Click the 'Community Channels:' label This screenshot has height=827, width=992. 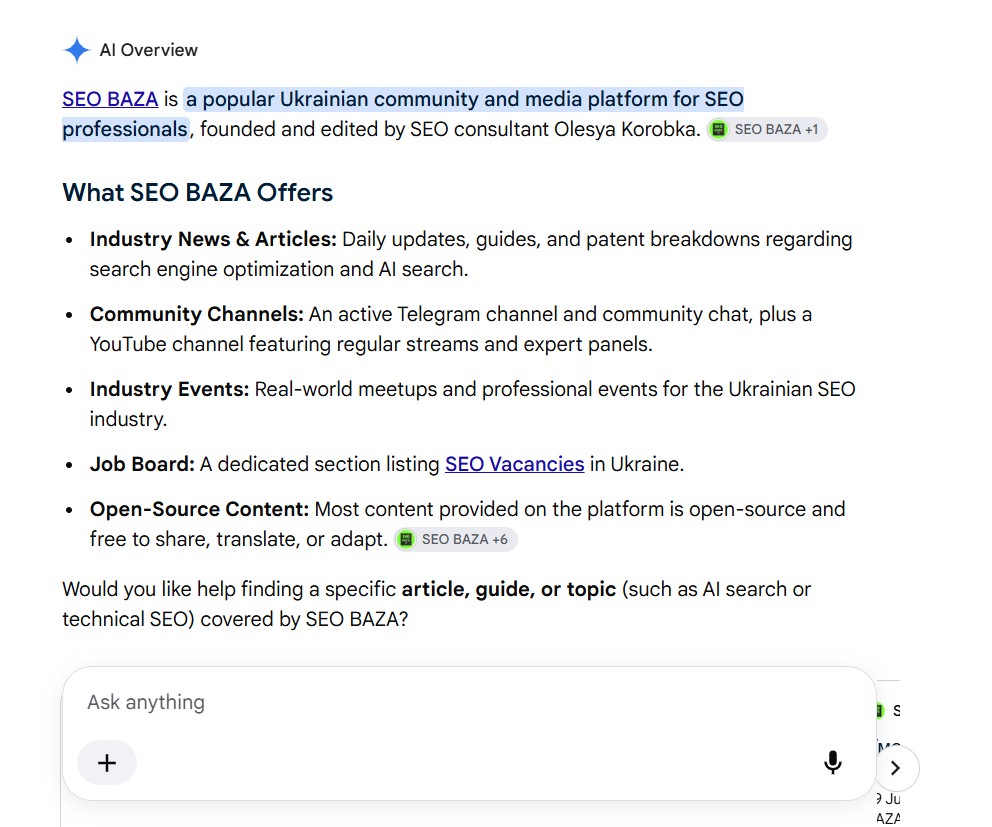(x=197, y=314)
